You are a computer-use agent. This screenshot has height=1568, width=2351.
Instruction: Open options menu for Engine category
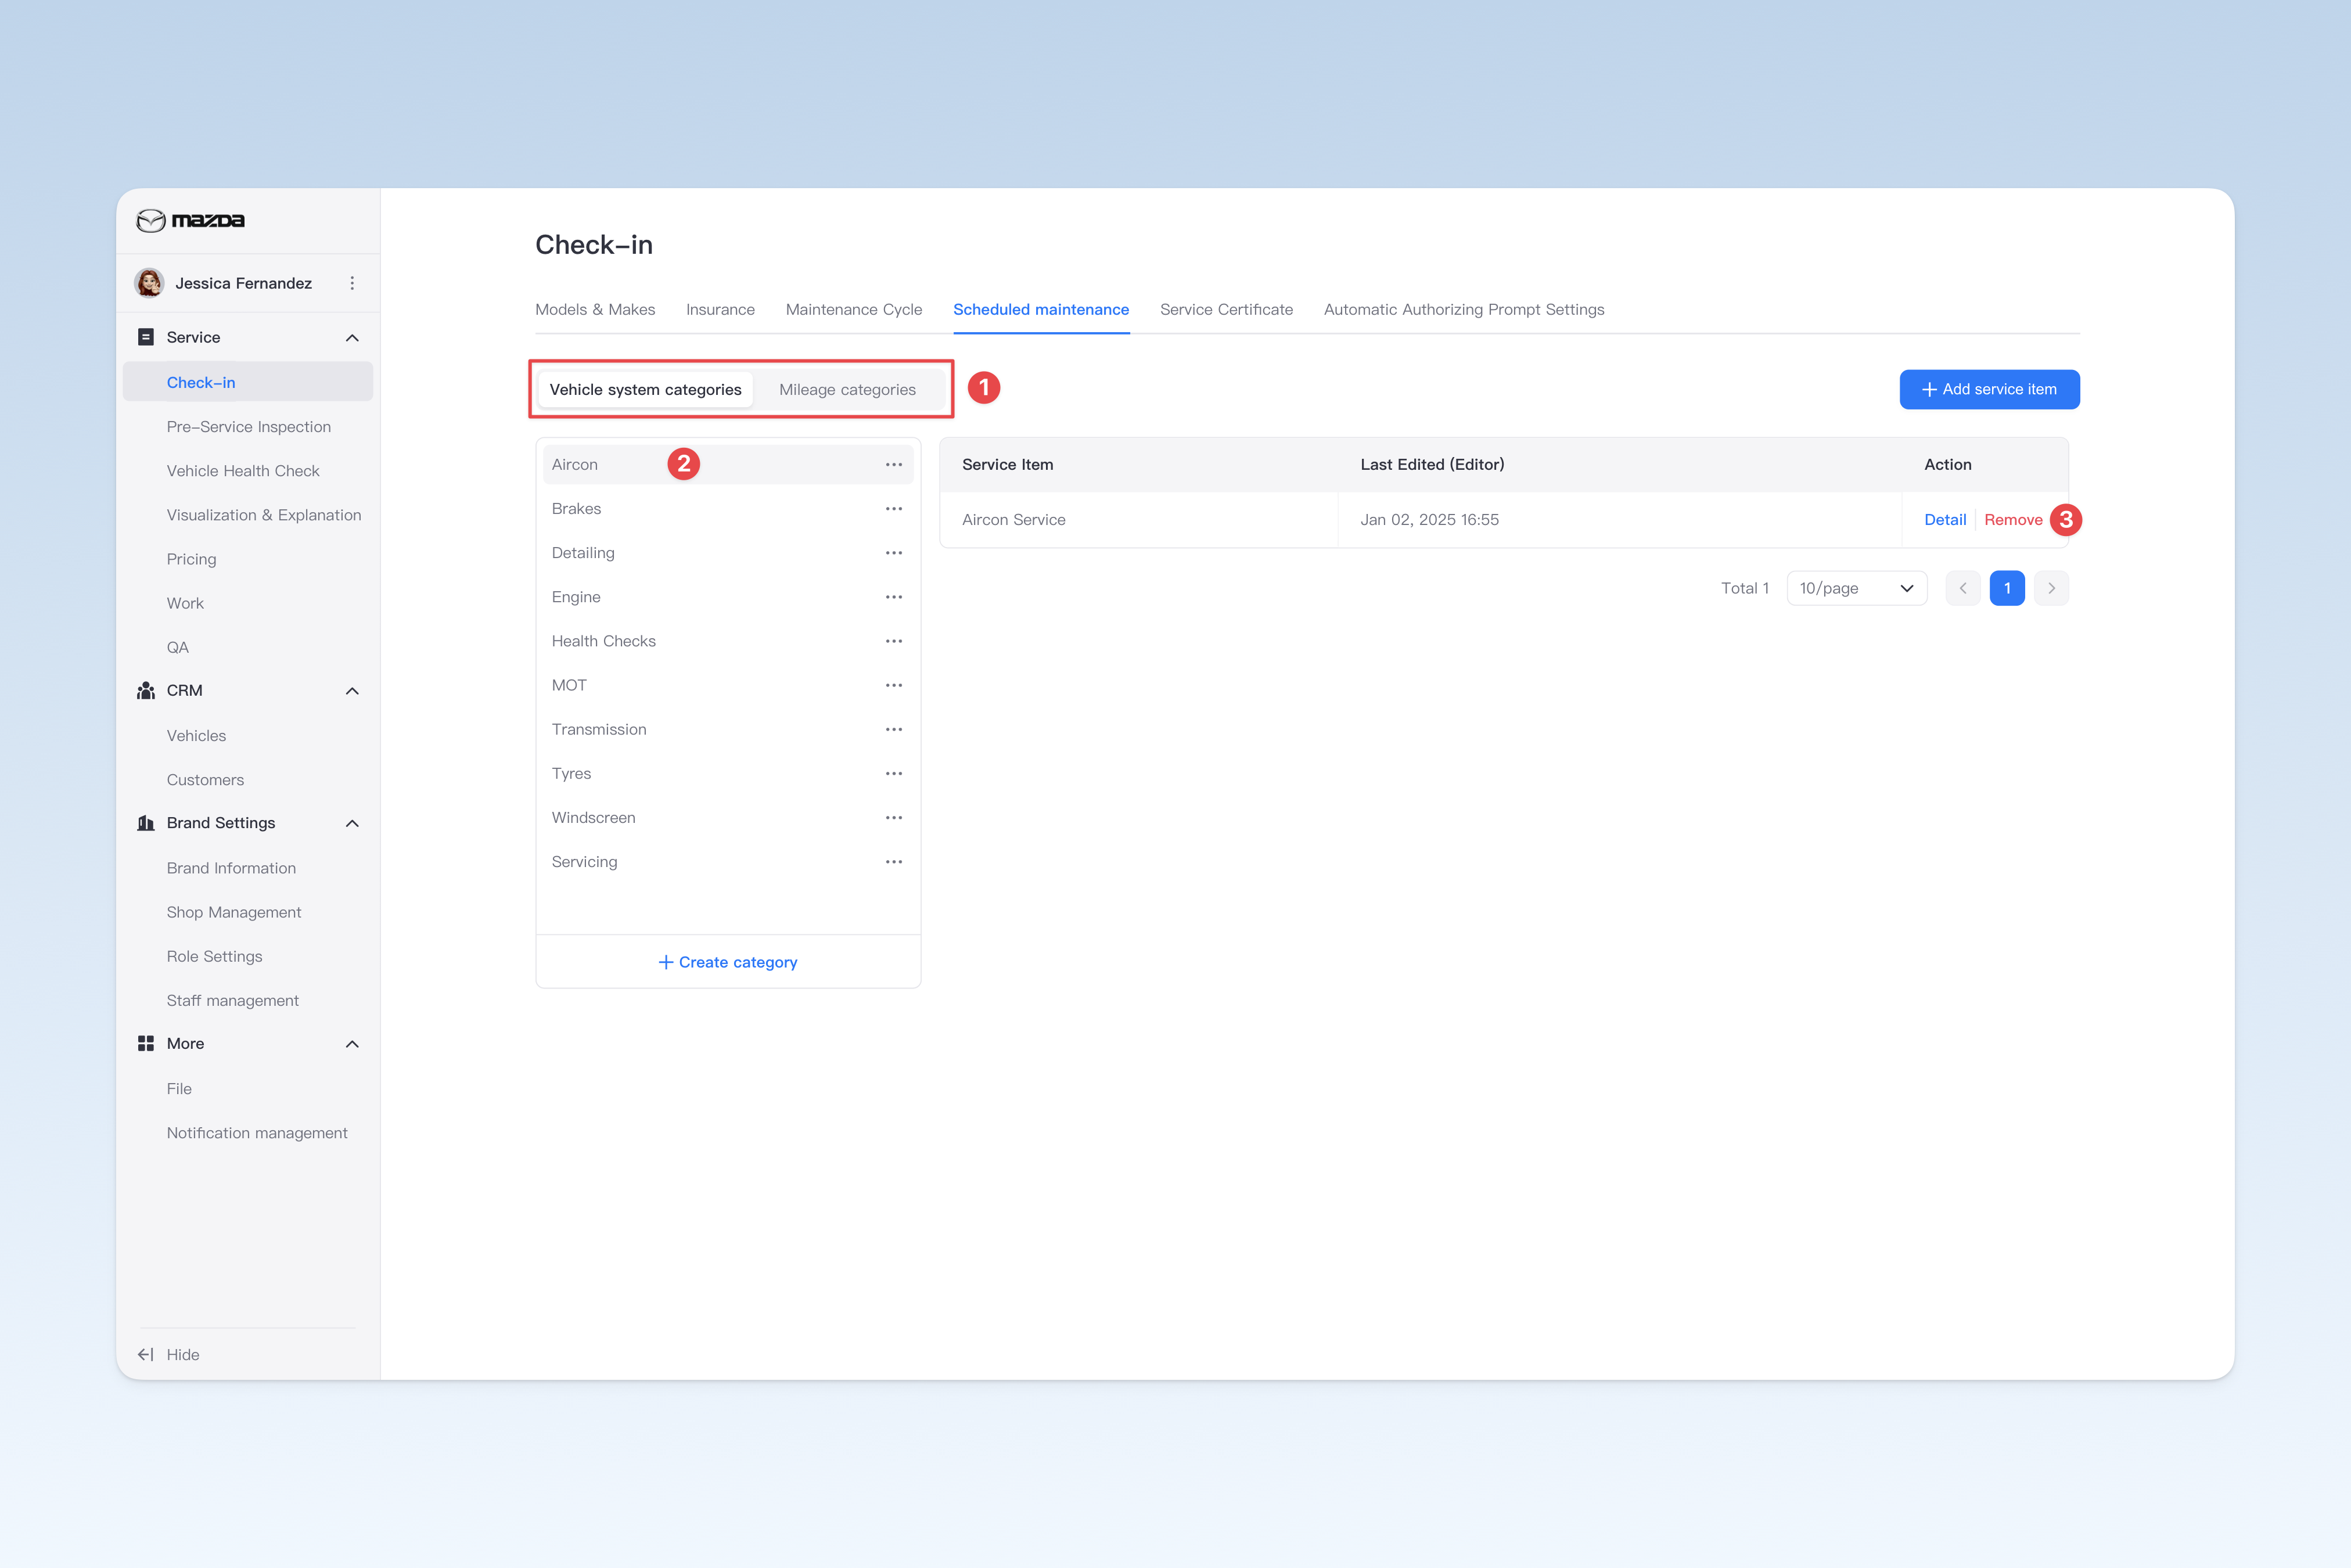click(894, 597)
